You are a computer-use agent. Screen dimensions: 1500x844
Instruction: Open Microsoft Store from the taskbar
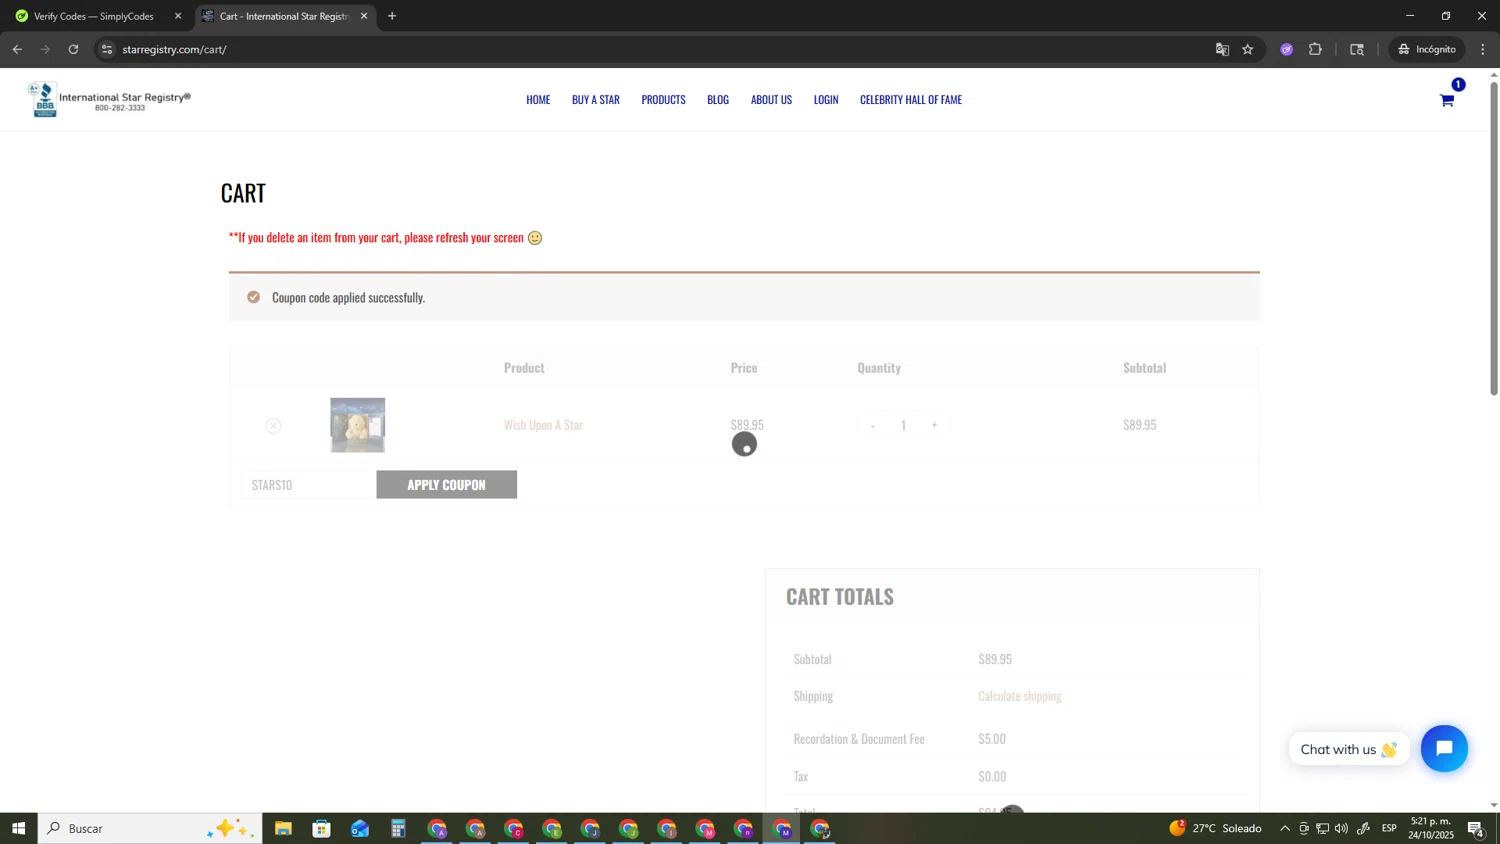pyautogui.click(x=321, y=829)
